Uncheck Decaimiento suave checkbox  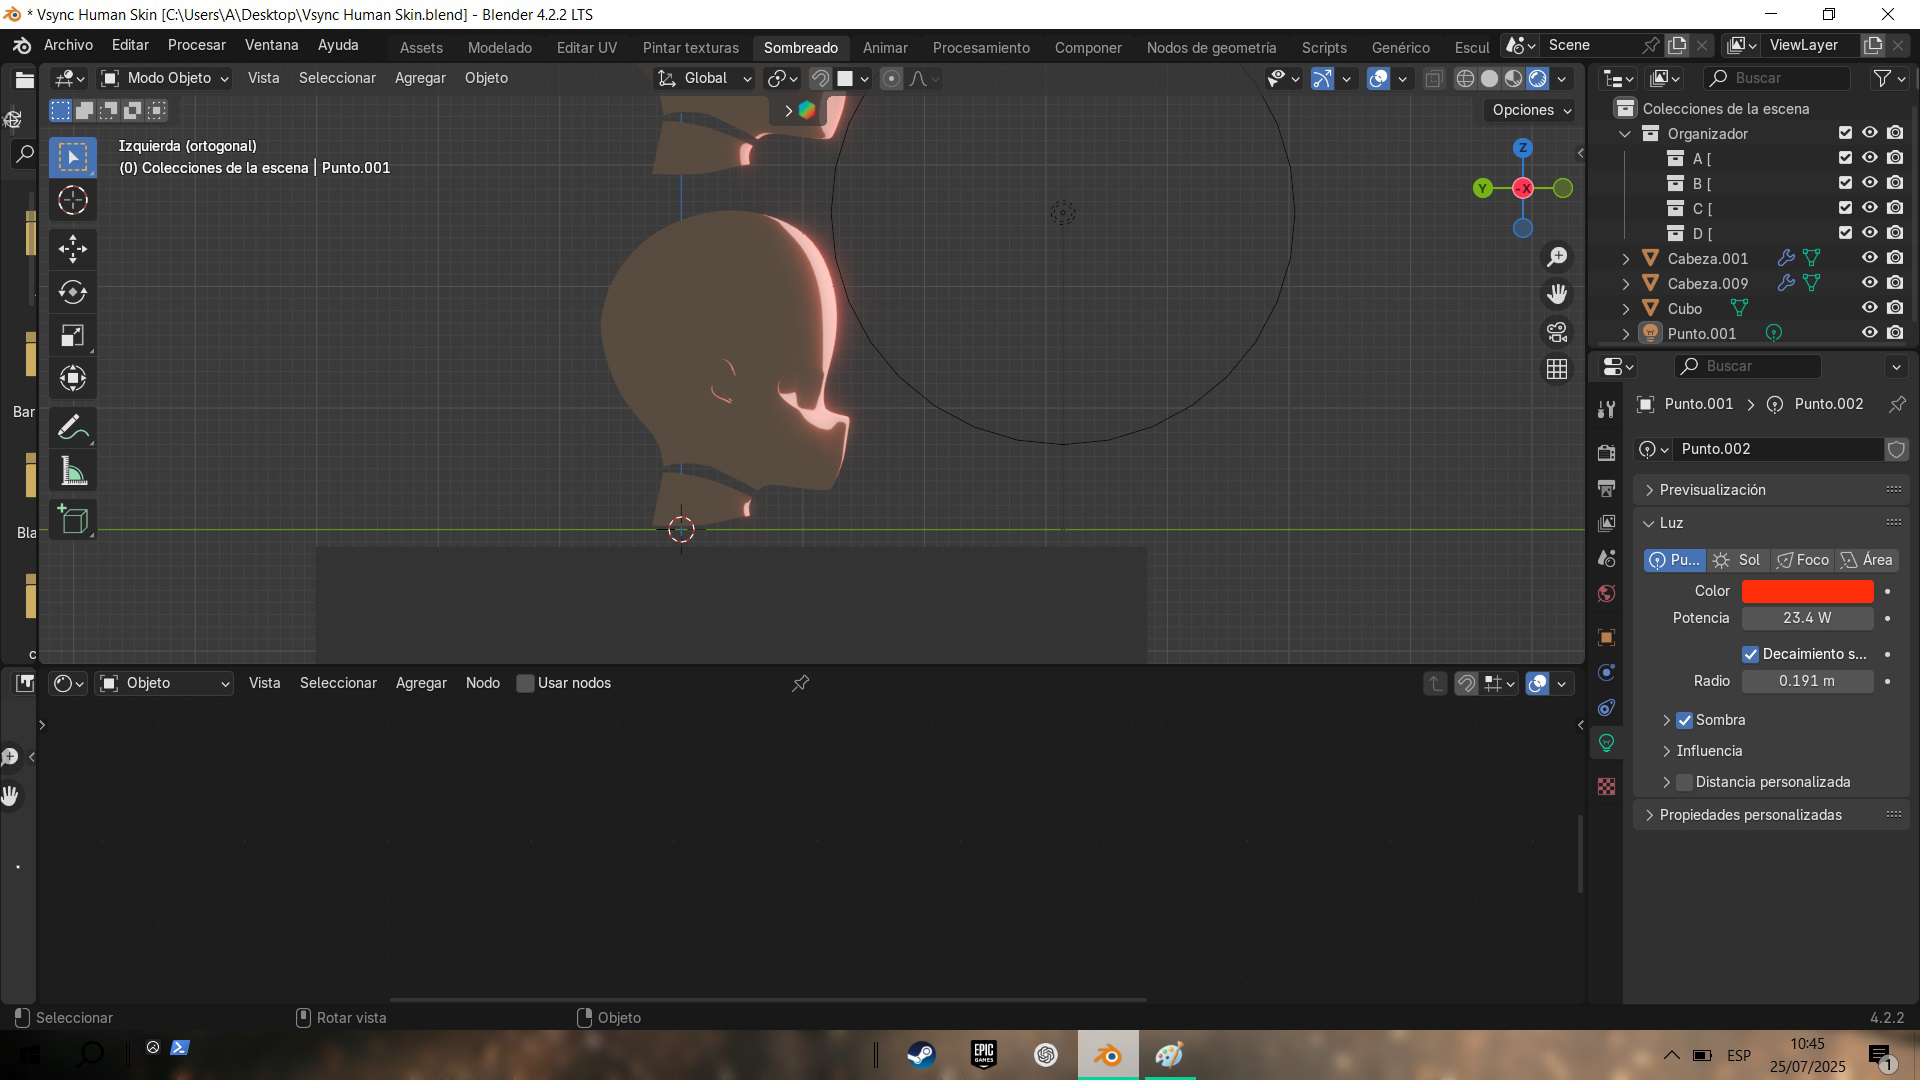coord(1753,656)
